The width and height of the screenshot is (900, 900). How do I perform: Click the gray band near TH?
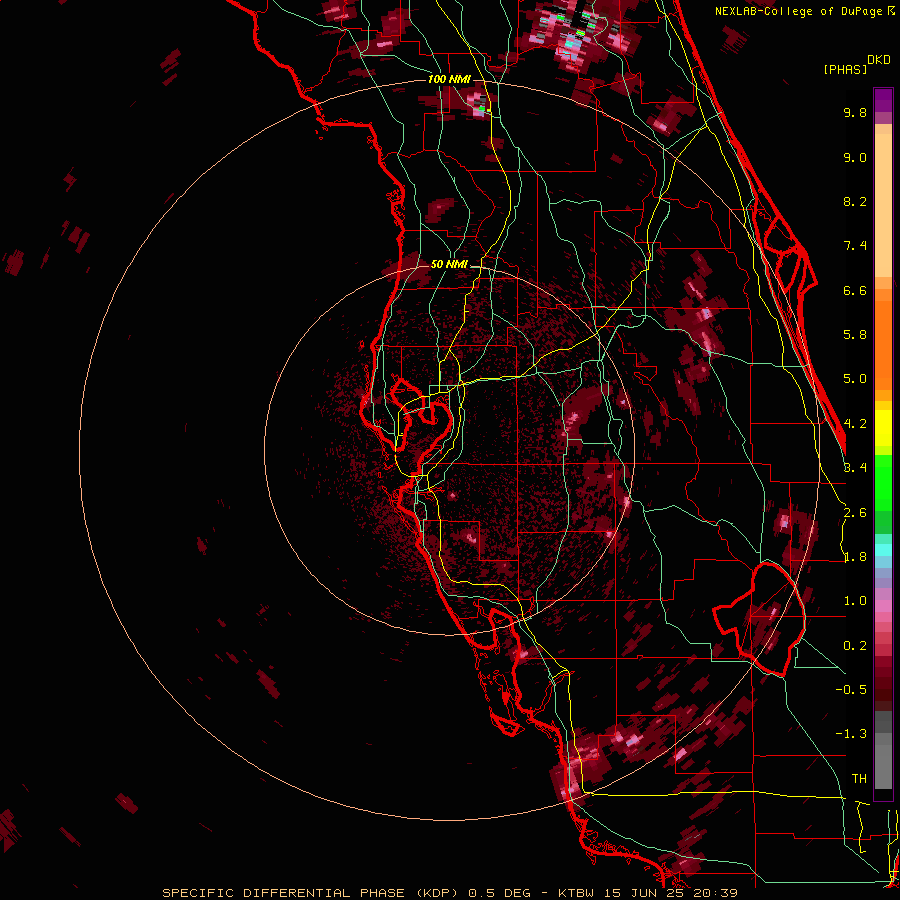pos(883,759)
